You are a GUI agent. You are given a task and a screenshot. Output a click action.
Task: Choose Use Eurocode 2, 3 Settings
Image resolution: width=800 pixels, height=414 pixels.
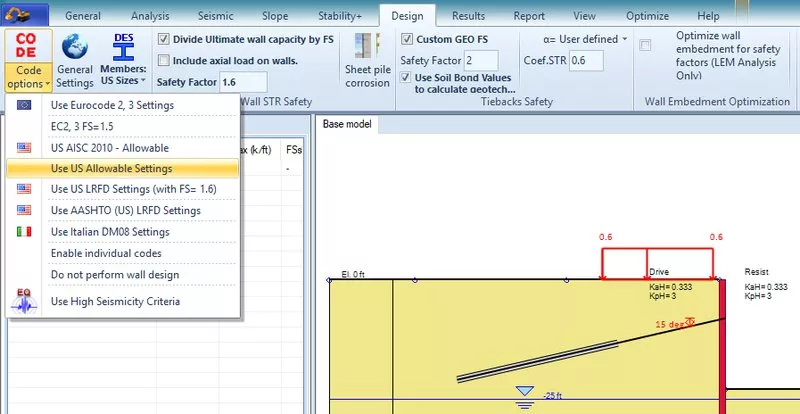click(122, 105)
